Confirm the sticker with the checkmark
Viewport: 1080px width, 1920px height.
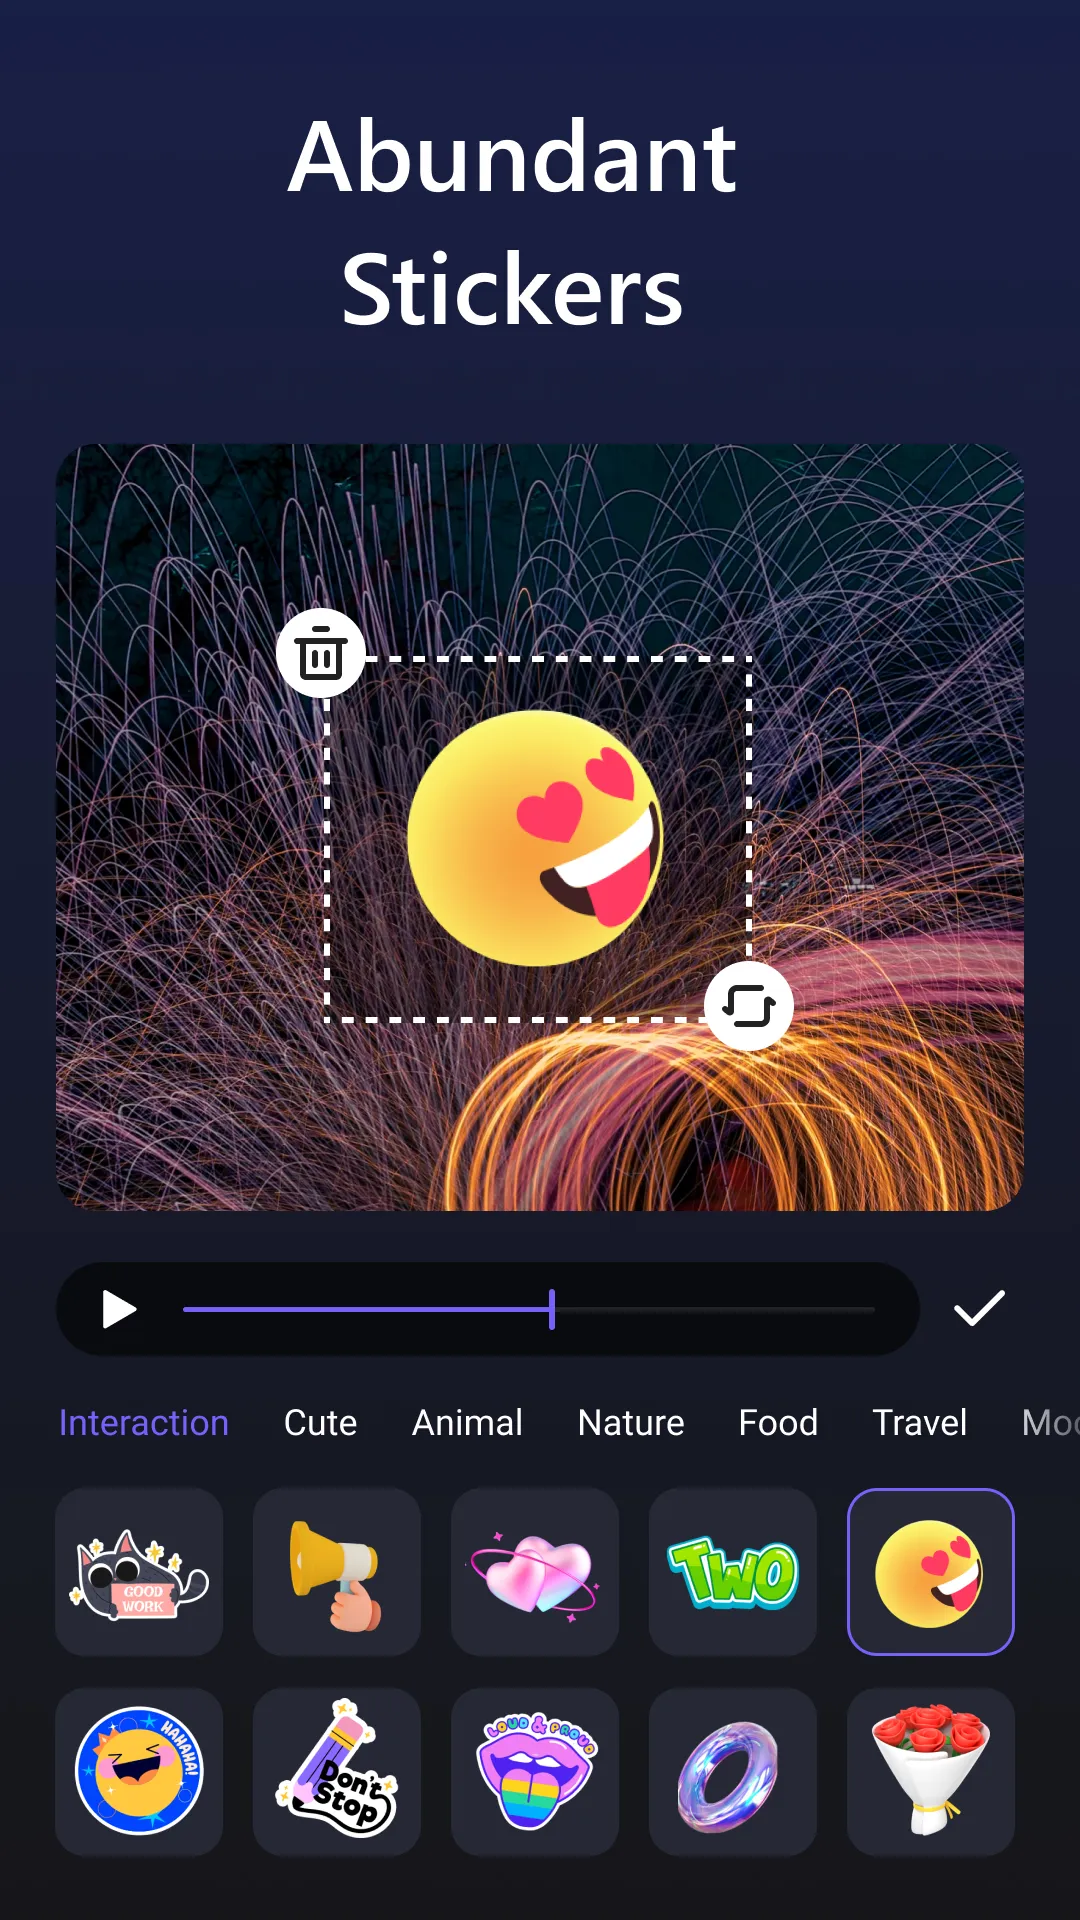978,1308
